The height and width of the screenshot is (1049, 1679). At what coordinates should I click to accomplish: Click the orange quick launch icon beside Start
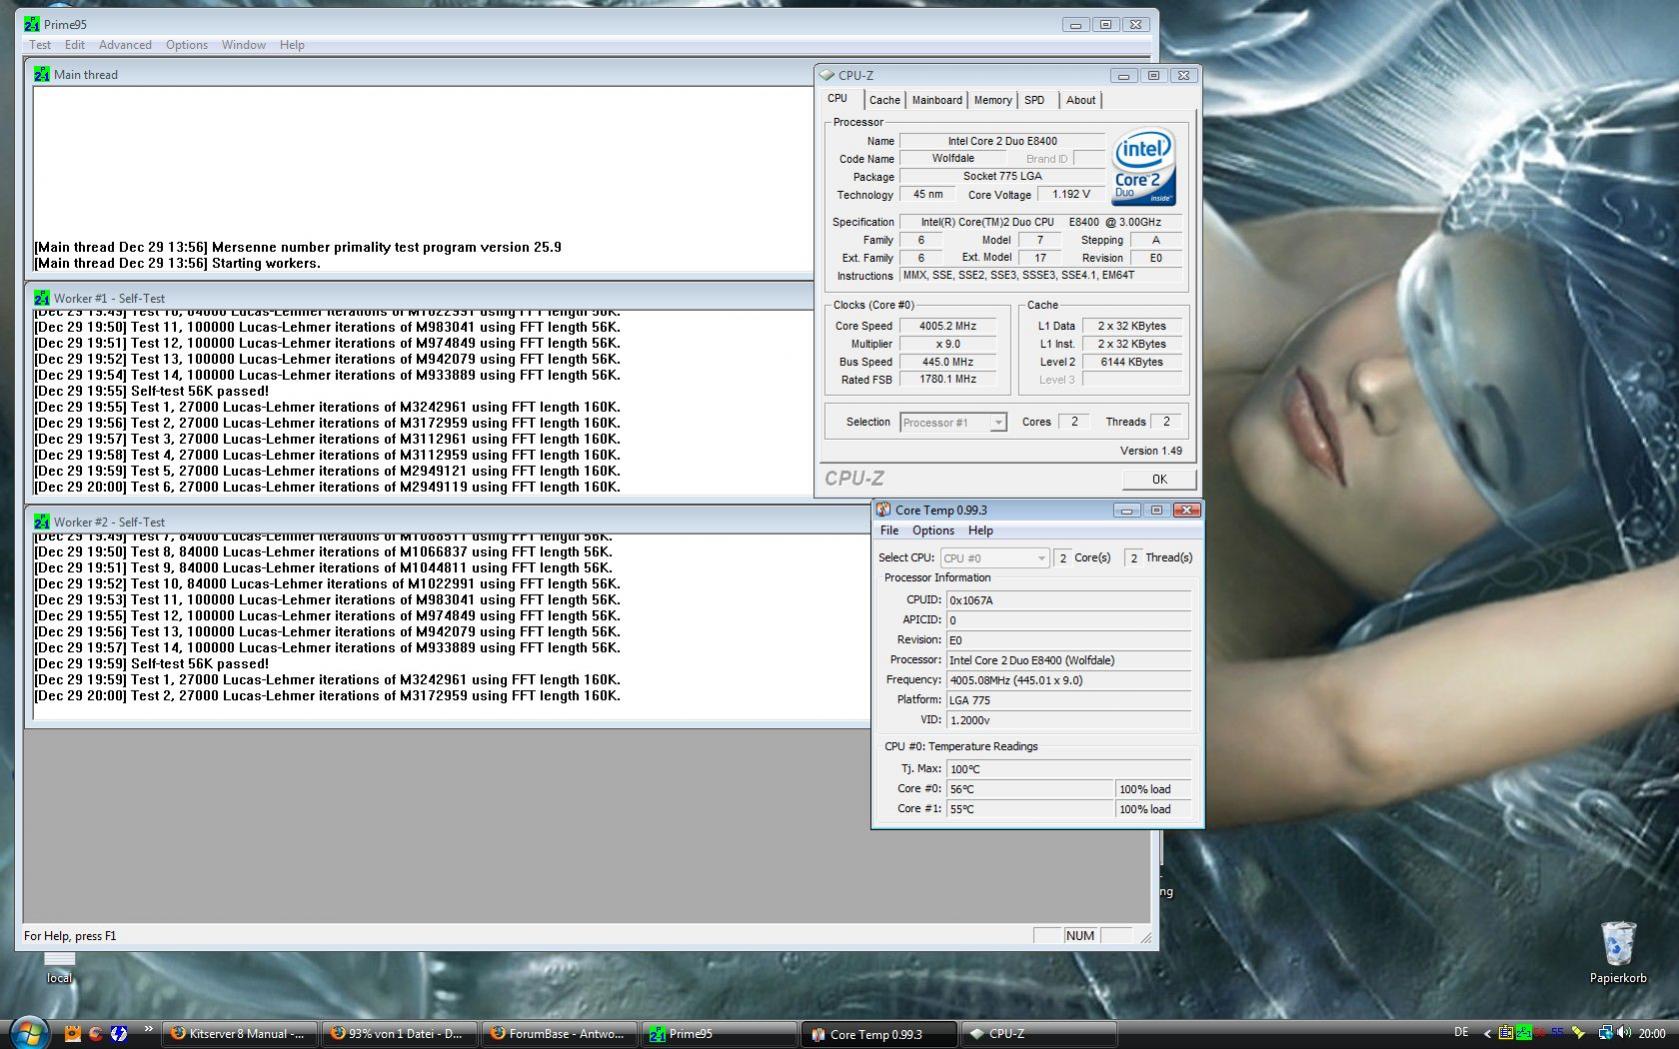(72, 1033)
